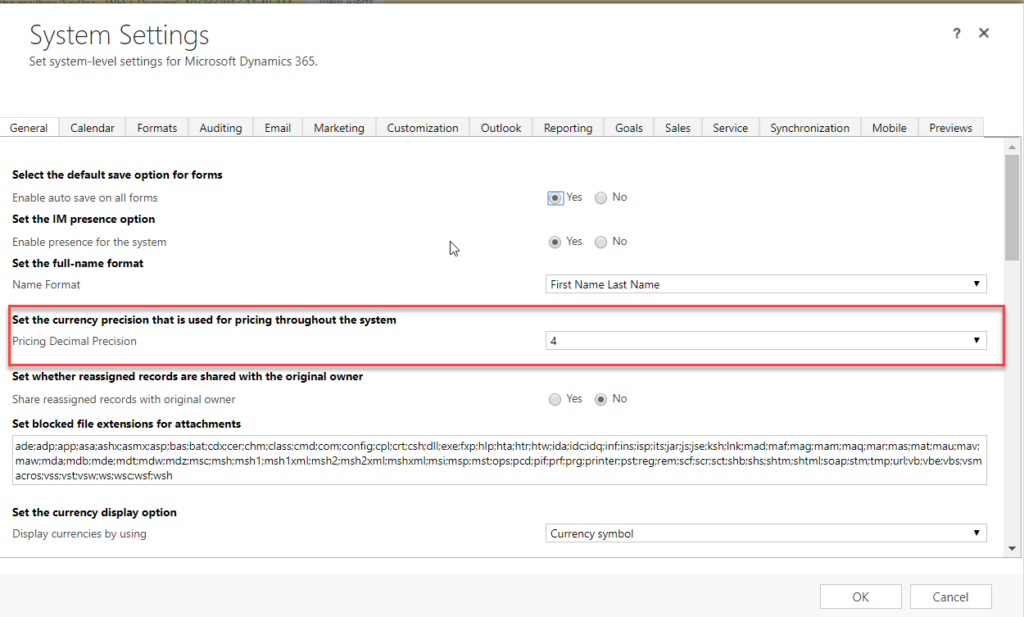Select No for auto save on forms

click(x=601, y=198)
